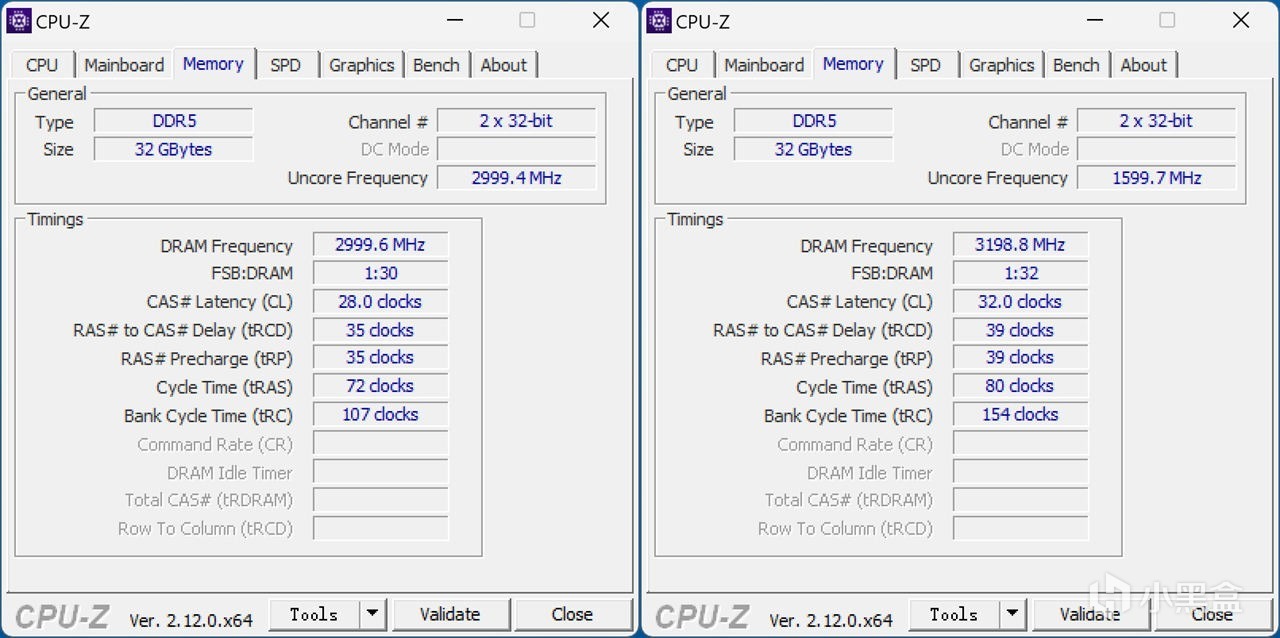Switch to Mainboard tab in right window
This screenshot has width=1280, height=638.
(x=764, y=65)
